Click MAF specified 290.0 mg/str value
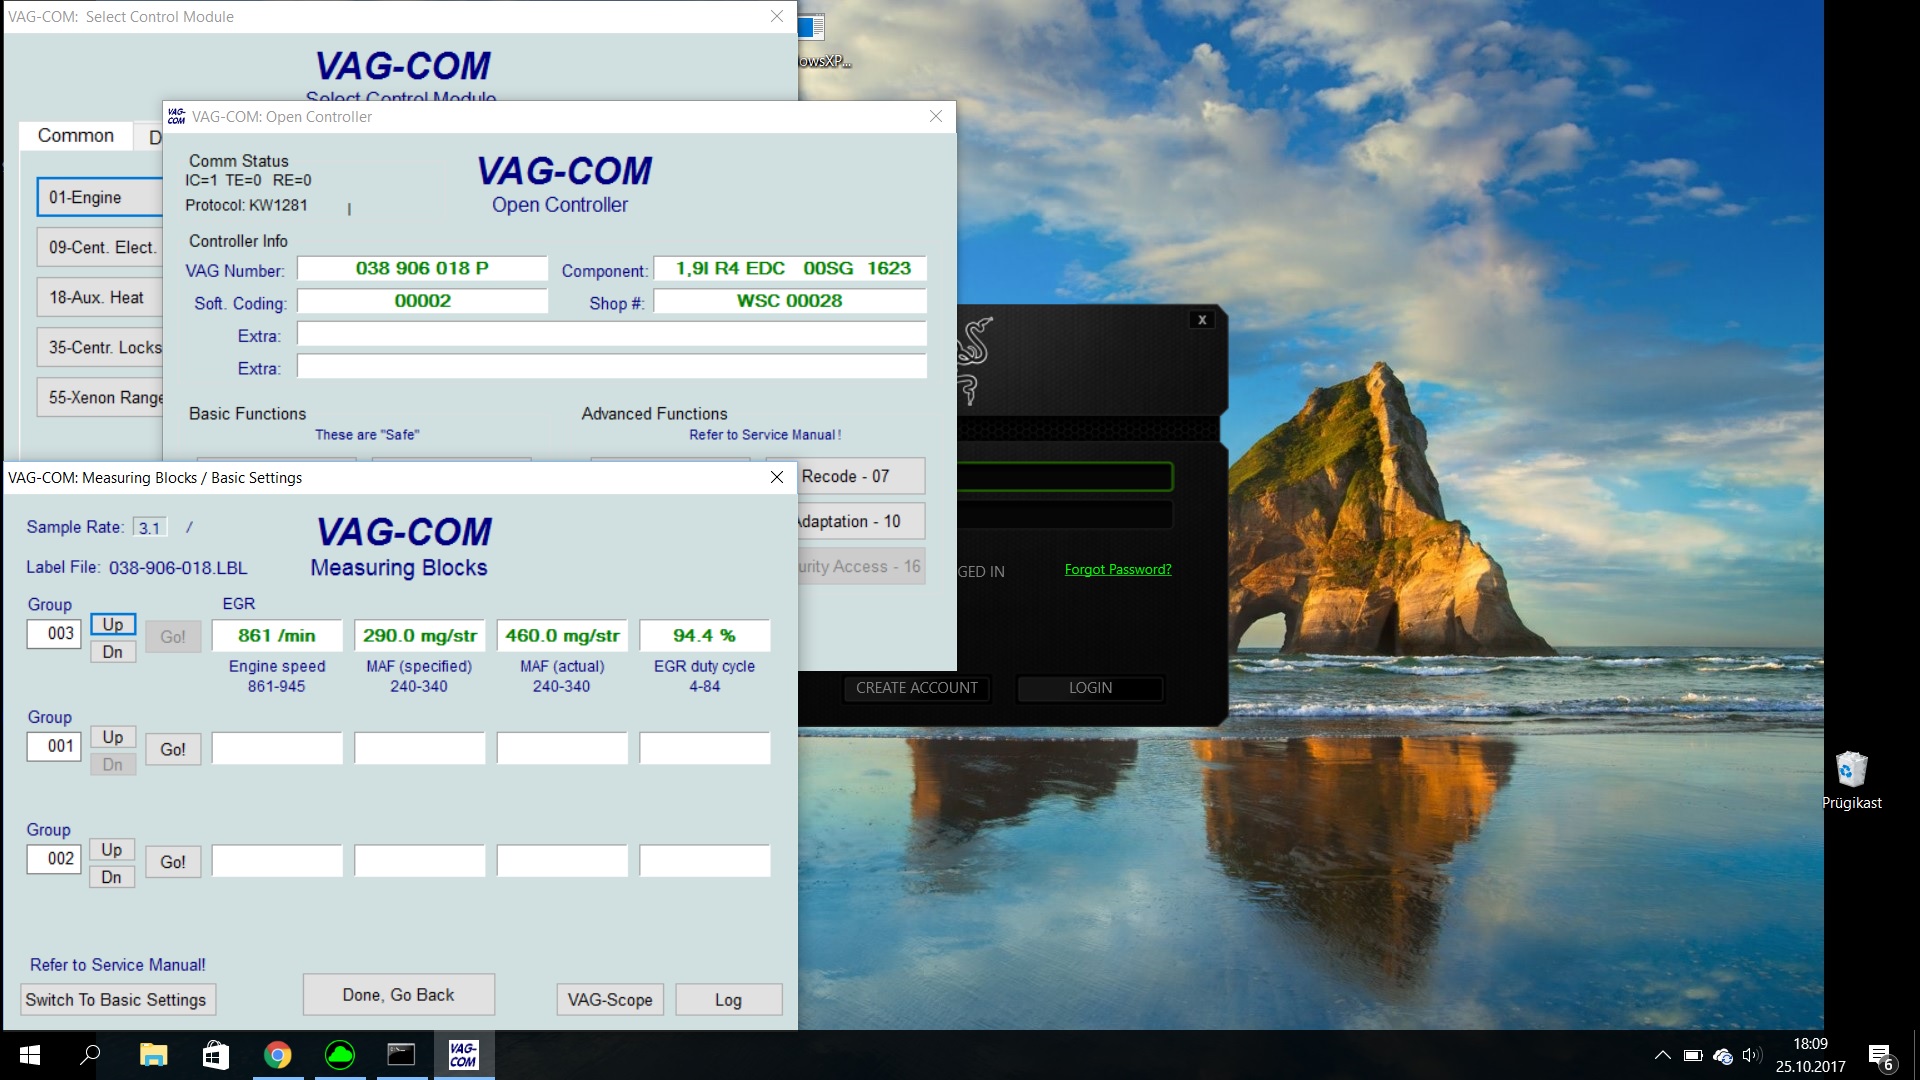This screenshot has height=1080, width=1920. pyautogui.click(x=420, y=635)
